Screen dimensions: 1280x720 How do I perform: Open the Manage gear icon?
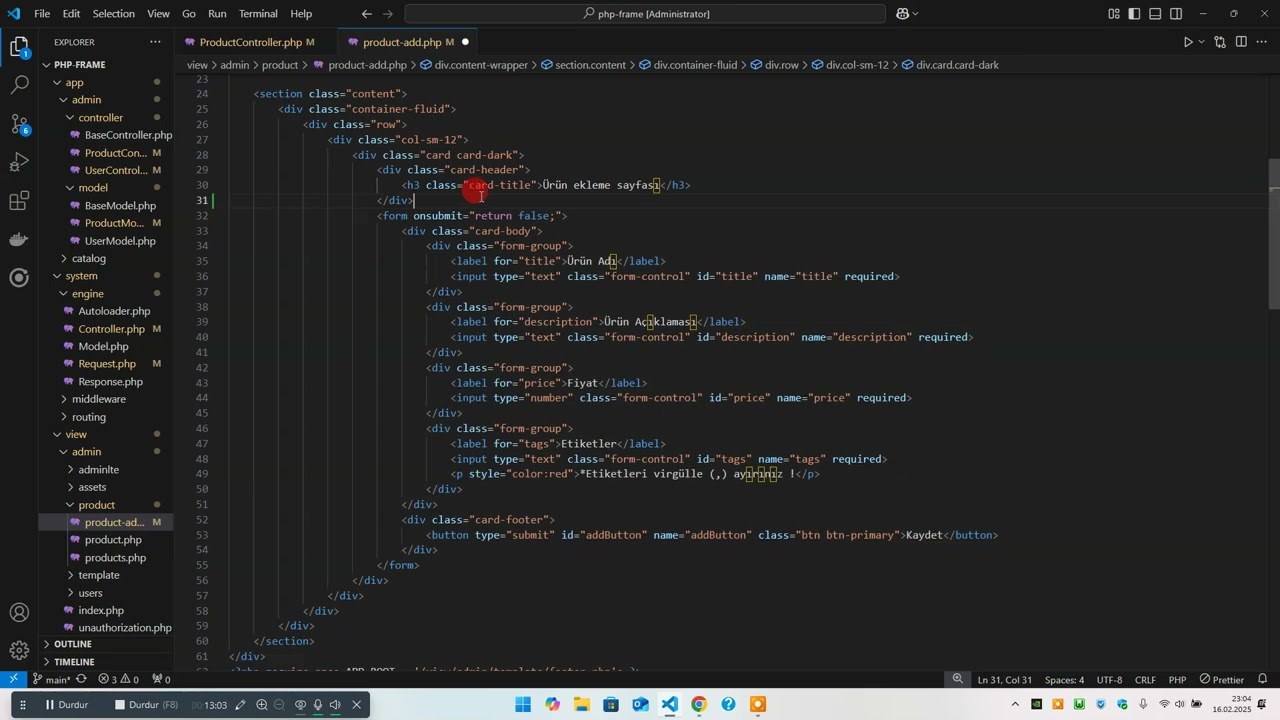(19, 651)
